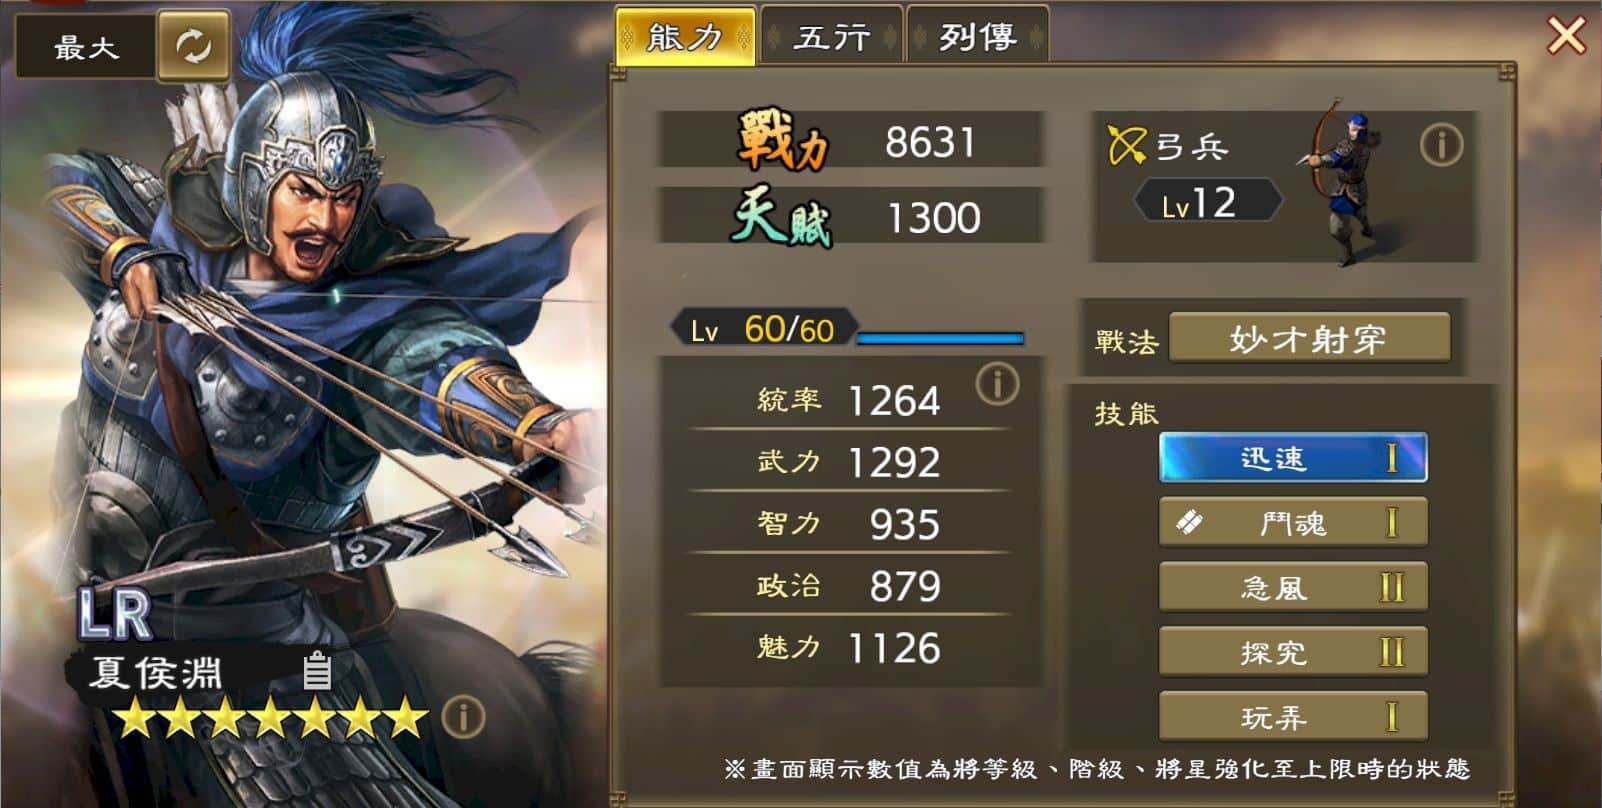This screenshot has width=1602, height=808.
Task: Click the crossed bow icon beside 弓兵
Action: [1127, 146]
